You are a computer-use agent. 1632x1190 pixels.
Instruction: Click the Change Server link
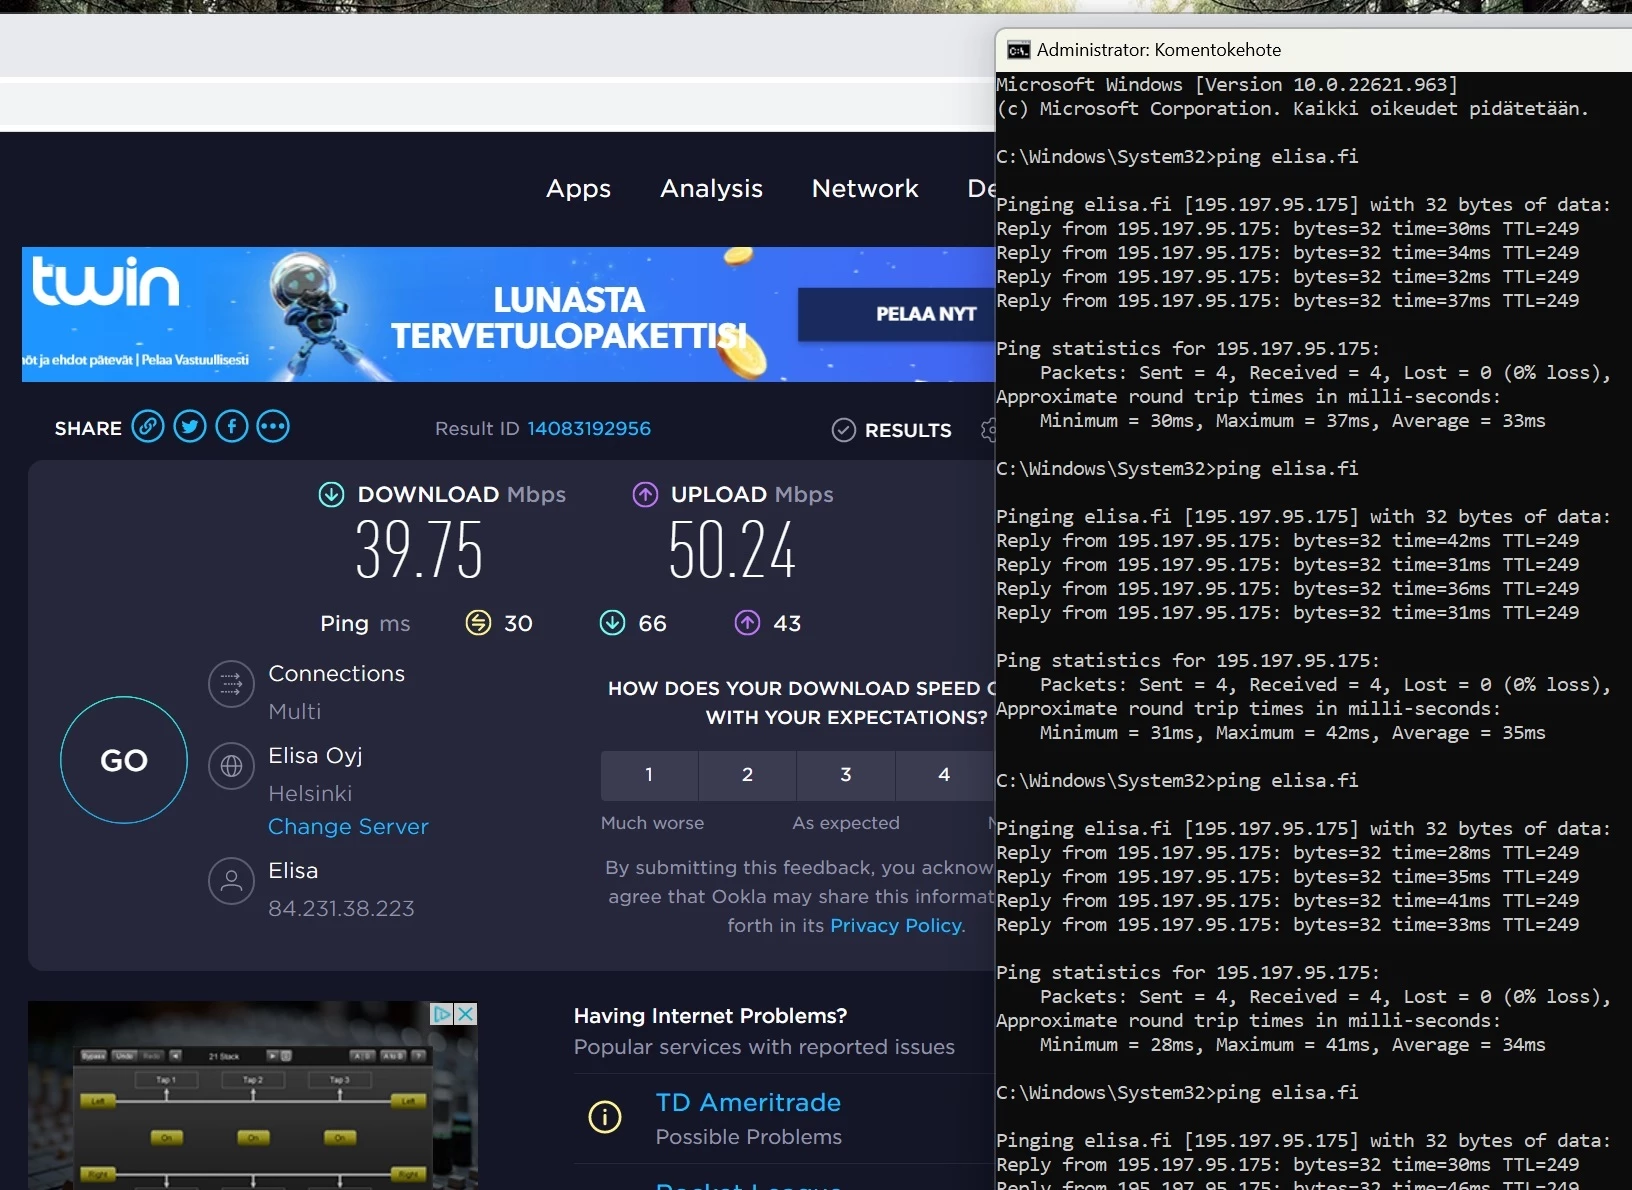click(x=348, y=827)
